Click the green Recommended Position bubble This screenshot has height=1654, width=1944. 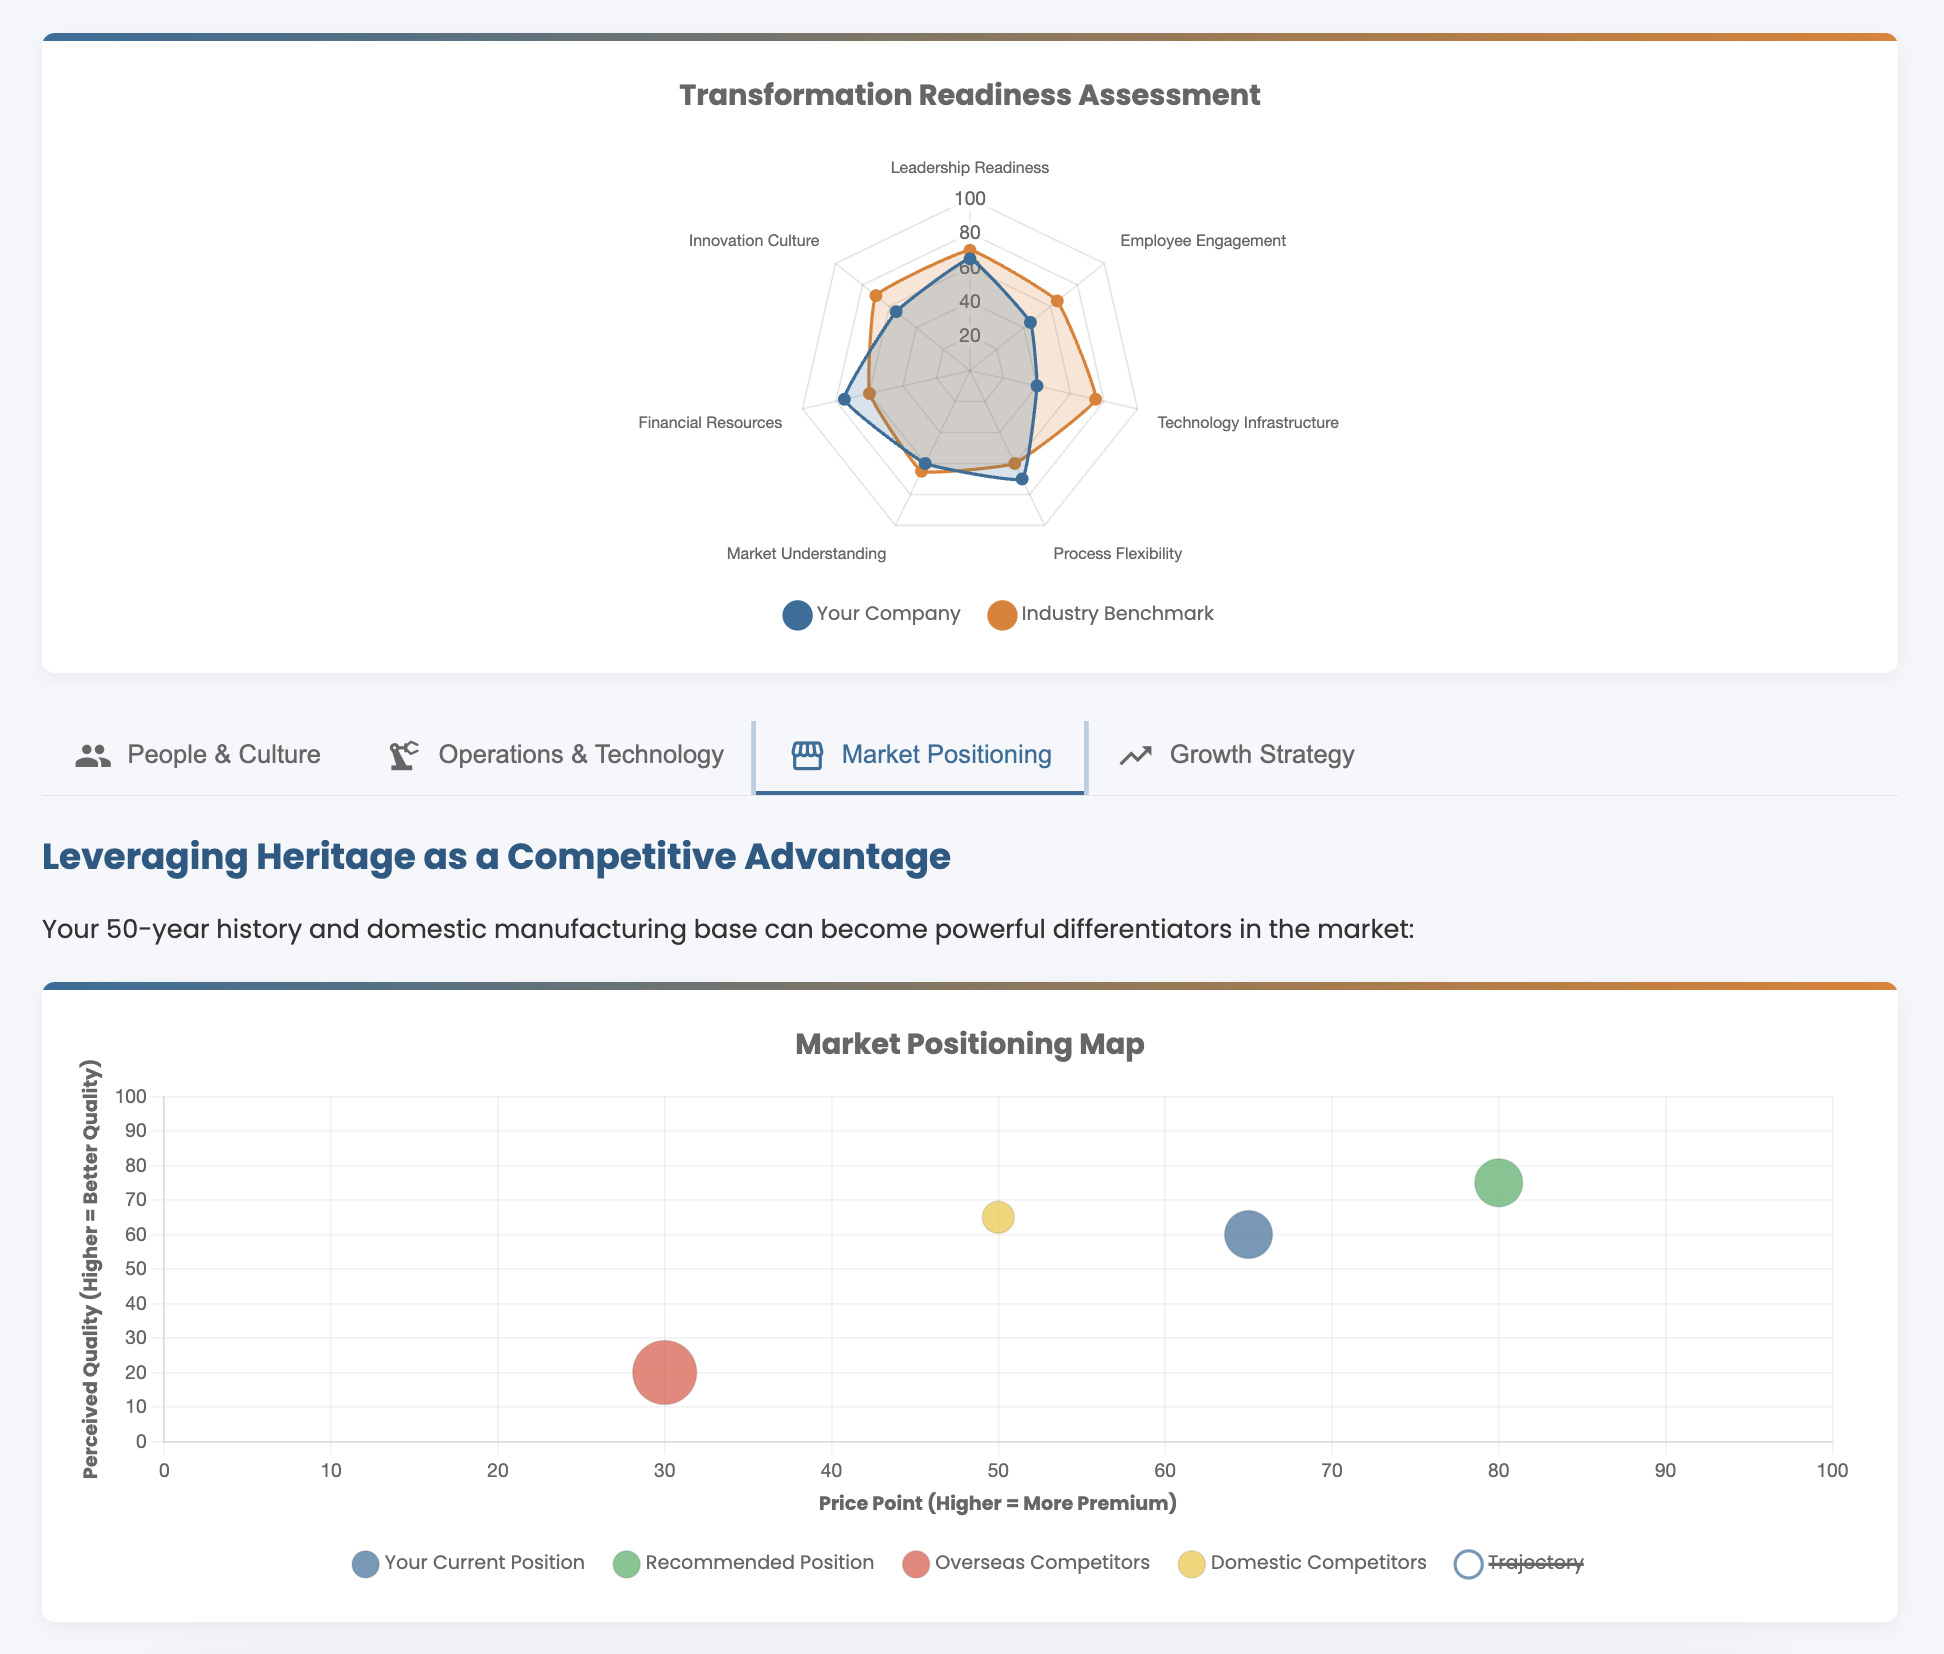[x=1498, y=1183]
